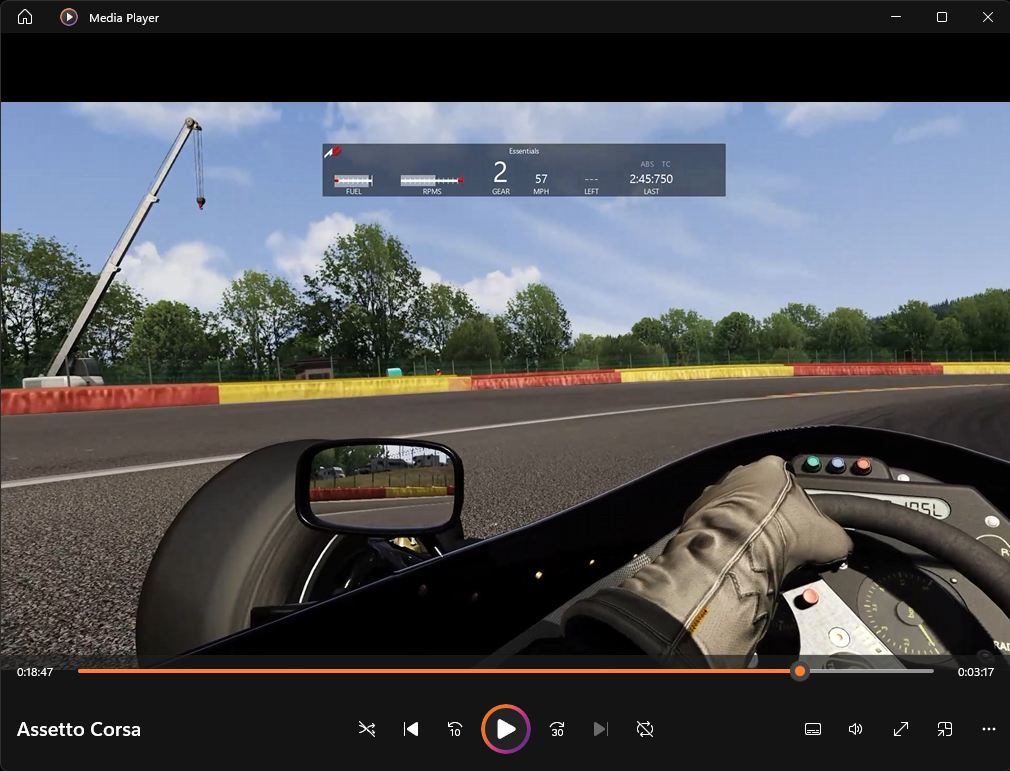Screen dimensions: 1010x771
Task: Skip to previous track
Action: (410, 729)
